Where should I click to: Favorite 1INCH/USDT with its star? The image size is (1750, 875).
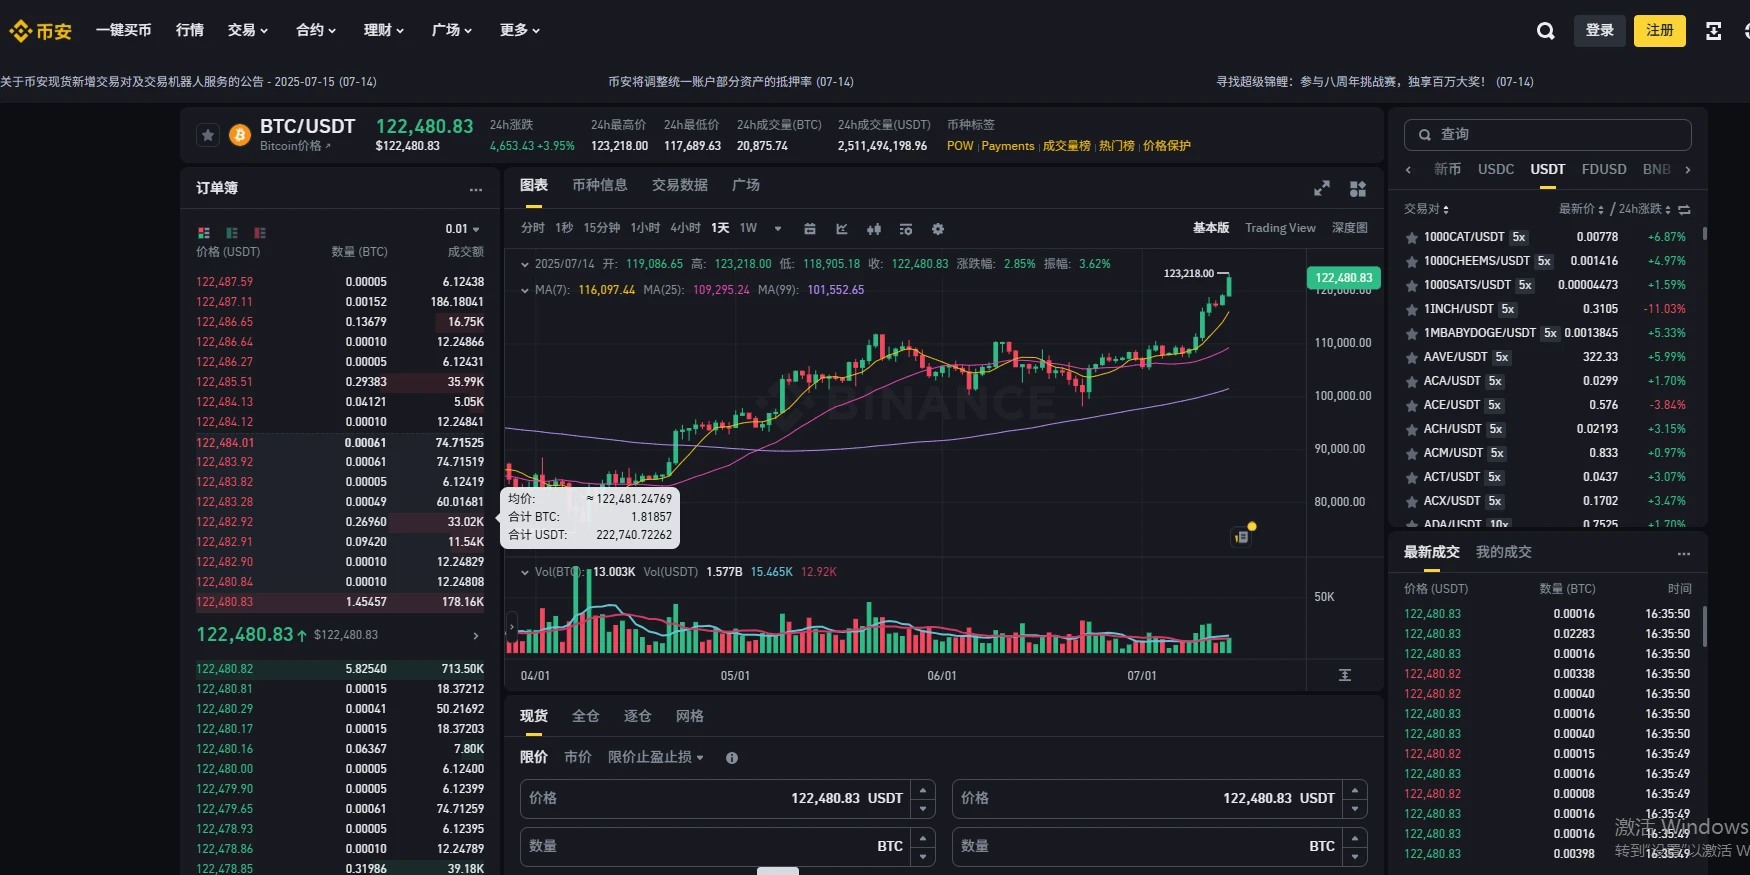click(1412, 310)
